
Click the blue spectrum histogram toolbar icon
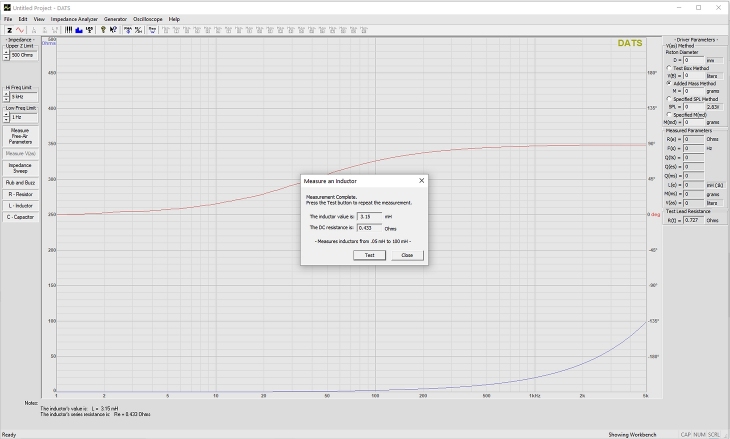point(78,30)
